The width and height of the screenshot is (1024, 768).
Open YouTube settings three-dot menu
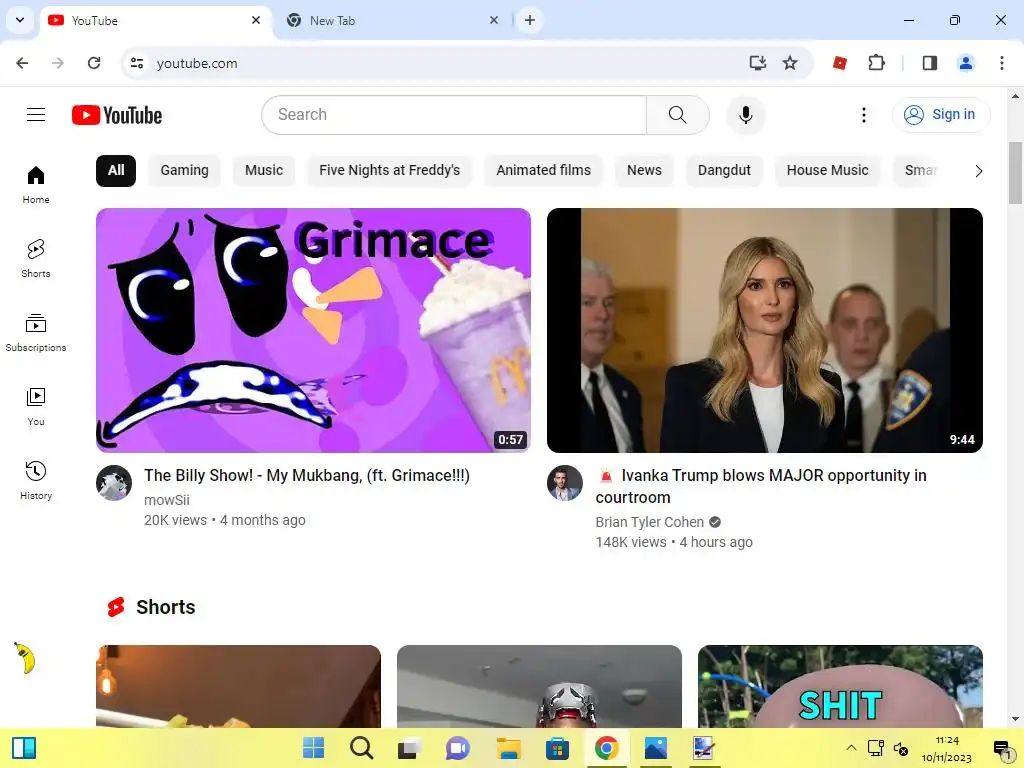(x=863, y=115)
